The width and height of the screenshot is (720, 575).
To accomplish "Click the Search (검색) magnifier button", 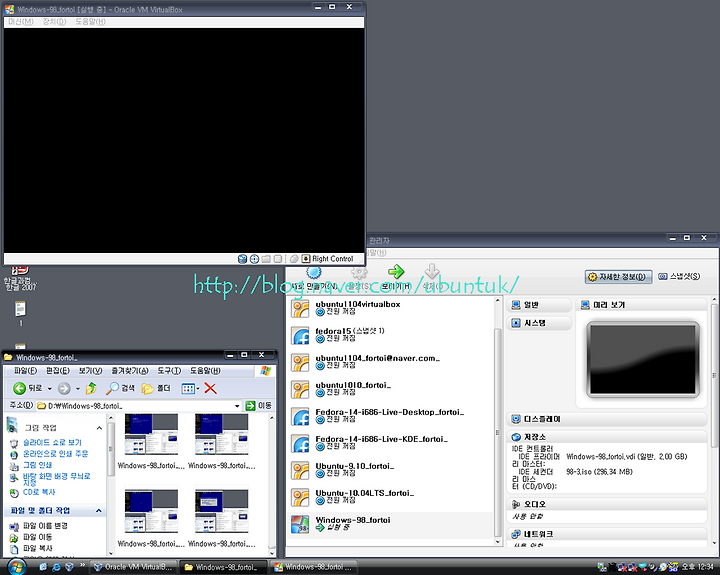I will [120, 389].
